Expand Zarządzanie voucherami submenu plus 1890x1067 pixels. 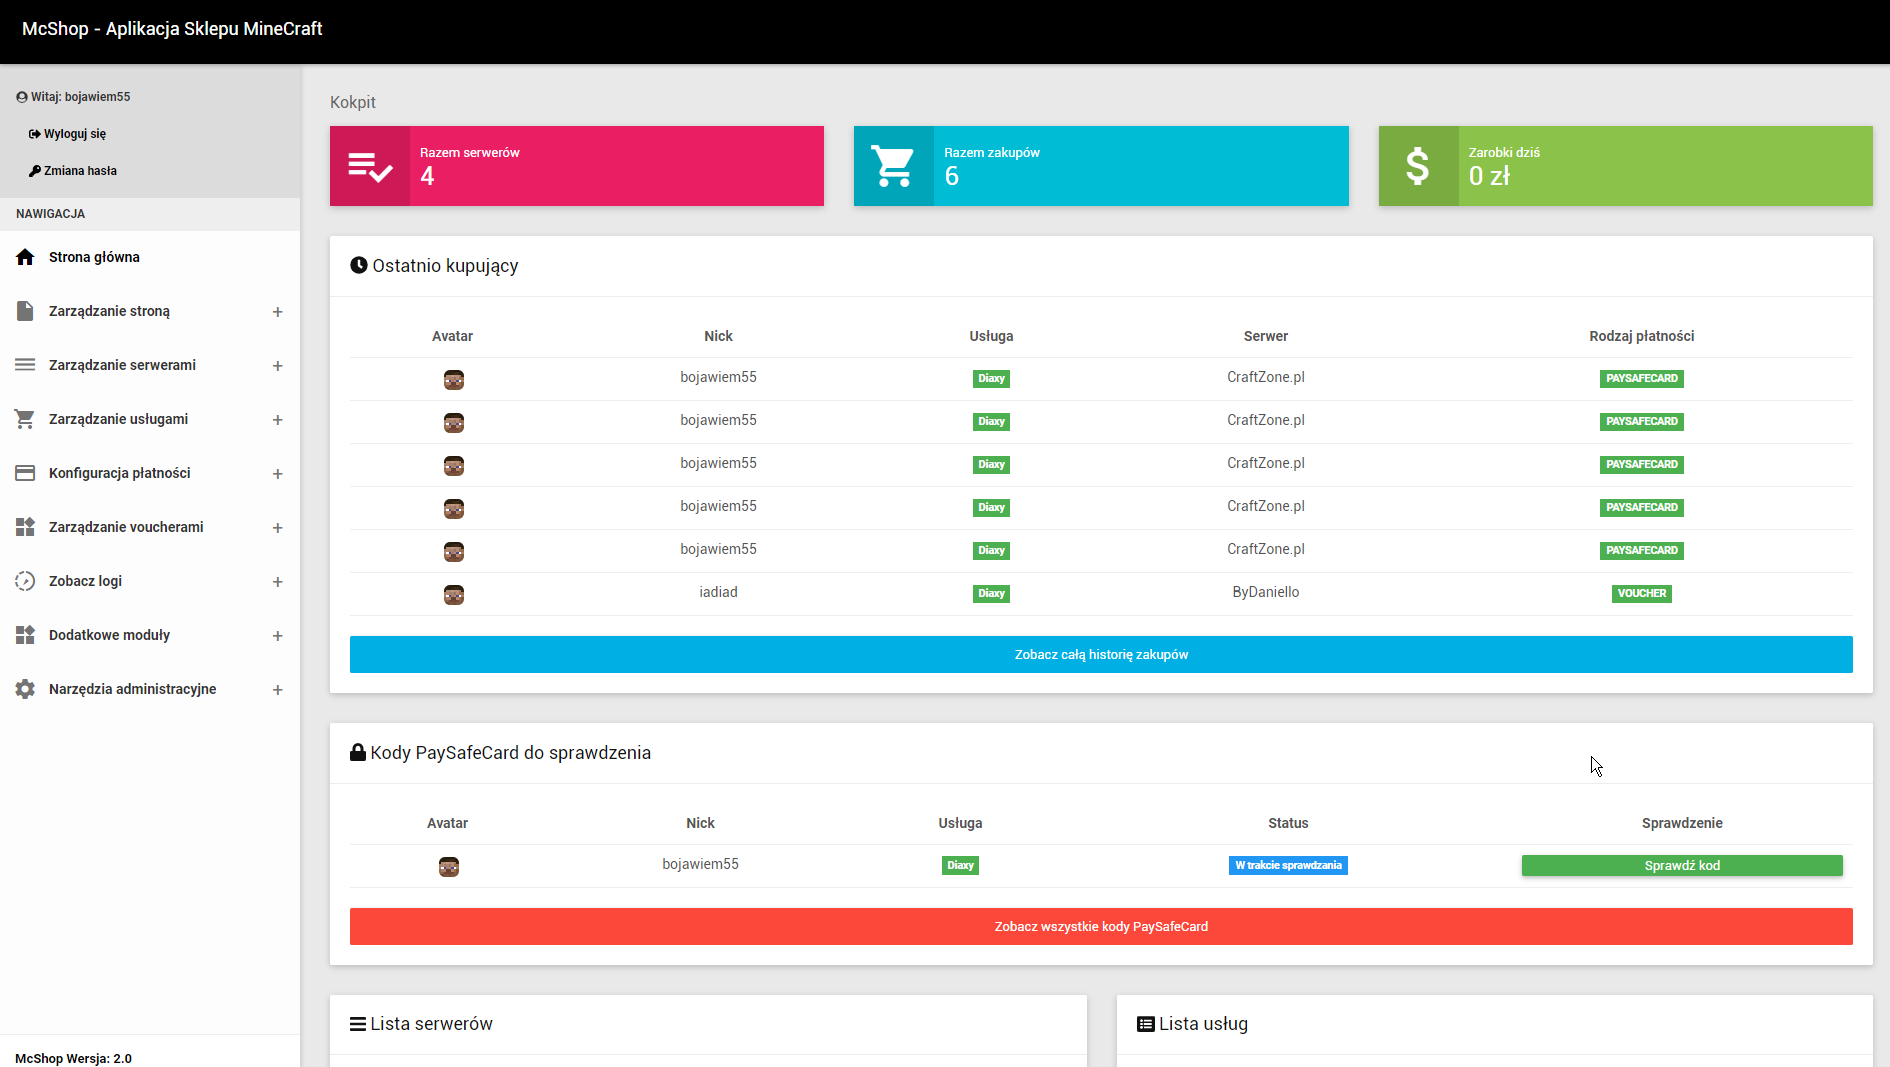277,528
